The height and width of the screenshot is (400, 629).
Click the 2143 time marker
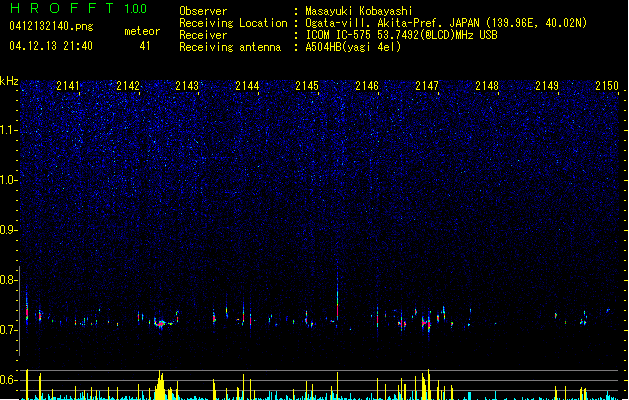187,86
